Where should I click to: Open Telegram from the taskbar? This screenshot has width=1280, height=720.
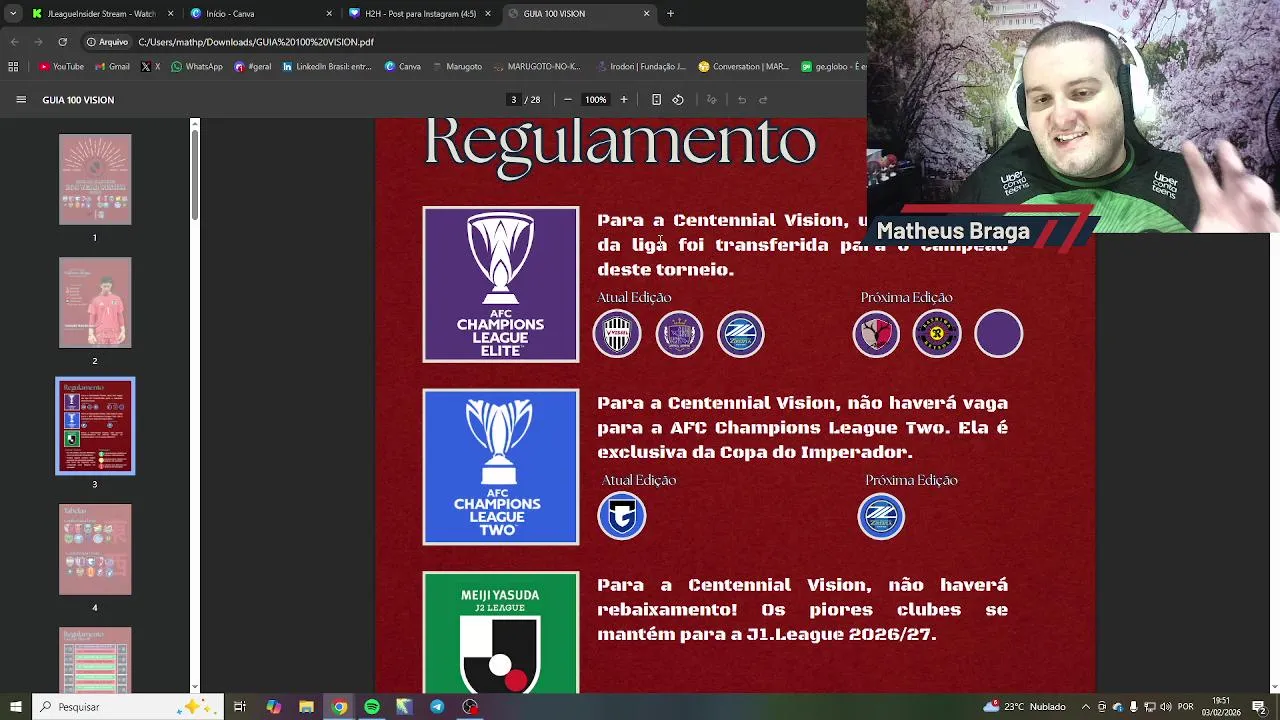point(437,707)
